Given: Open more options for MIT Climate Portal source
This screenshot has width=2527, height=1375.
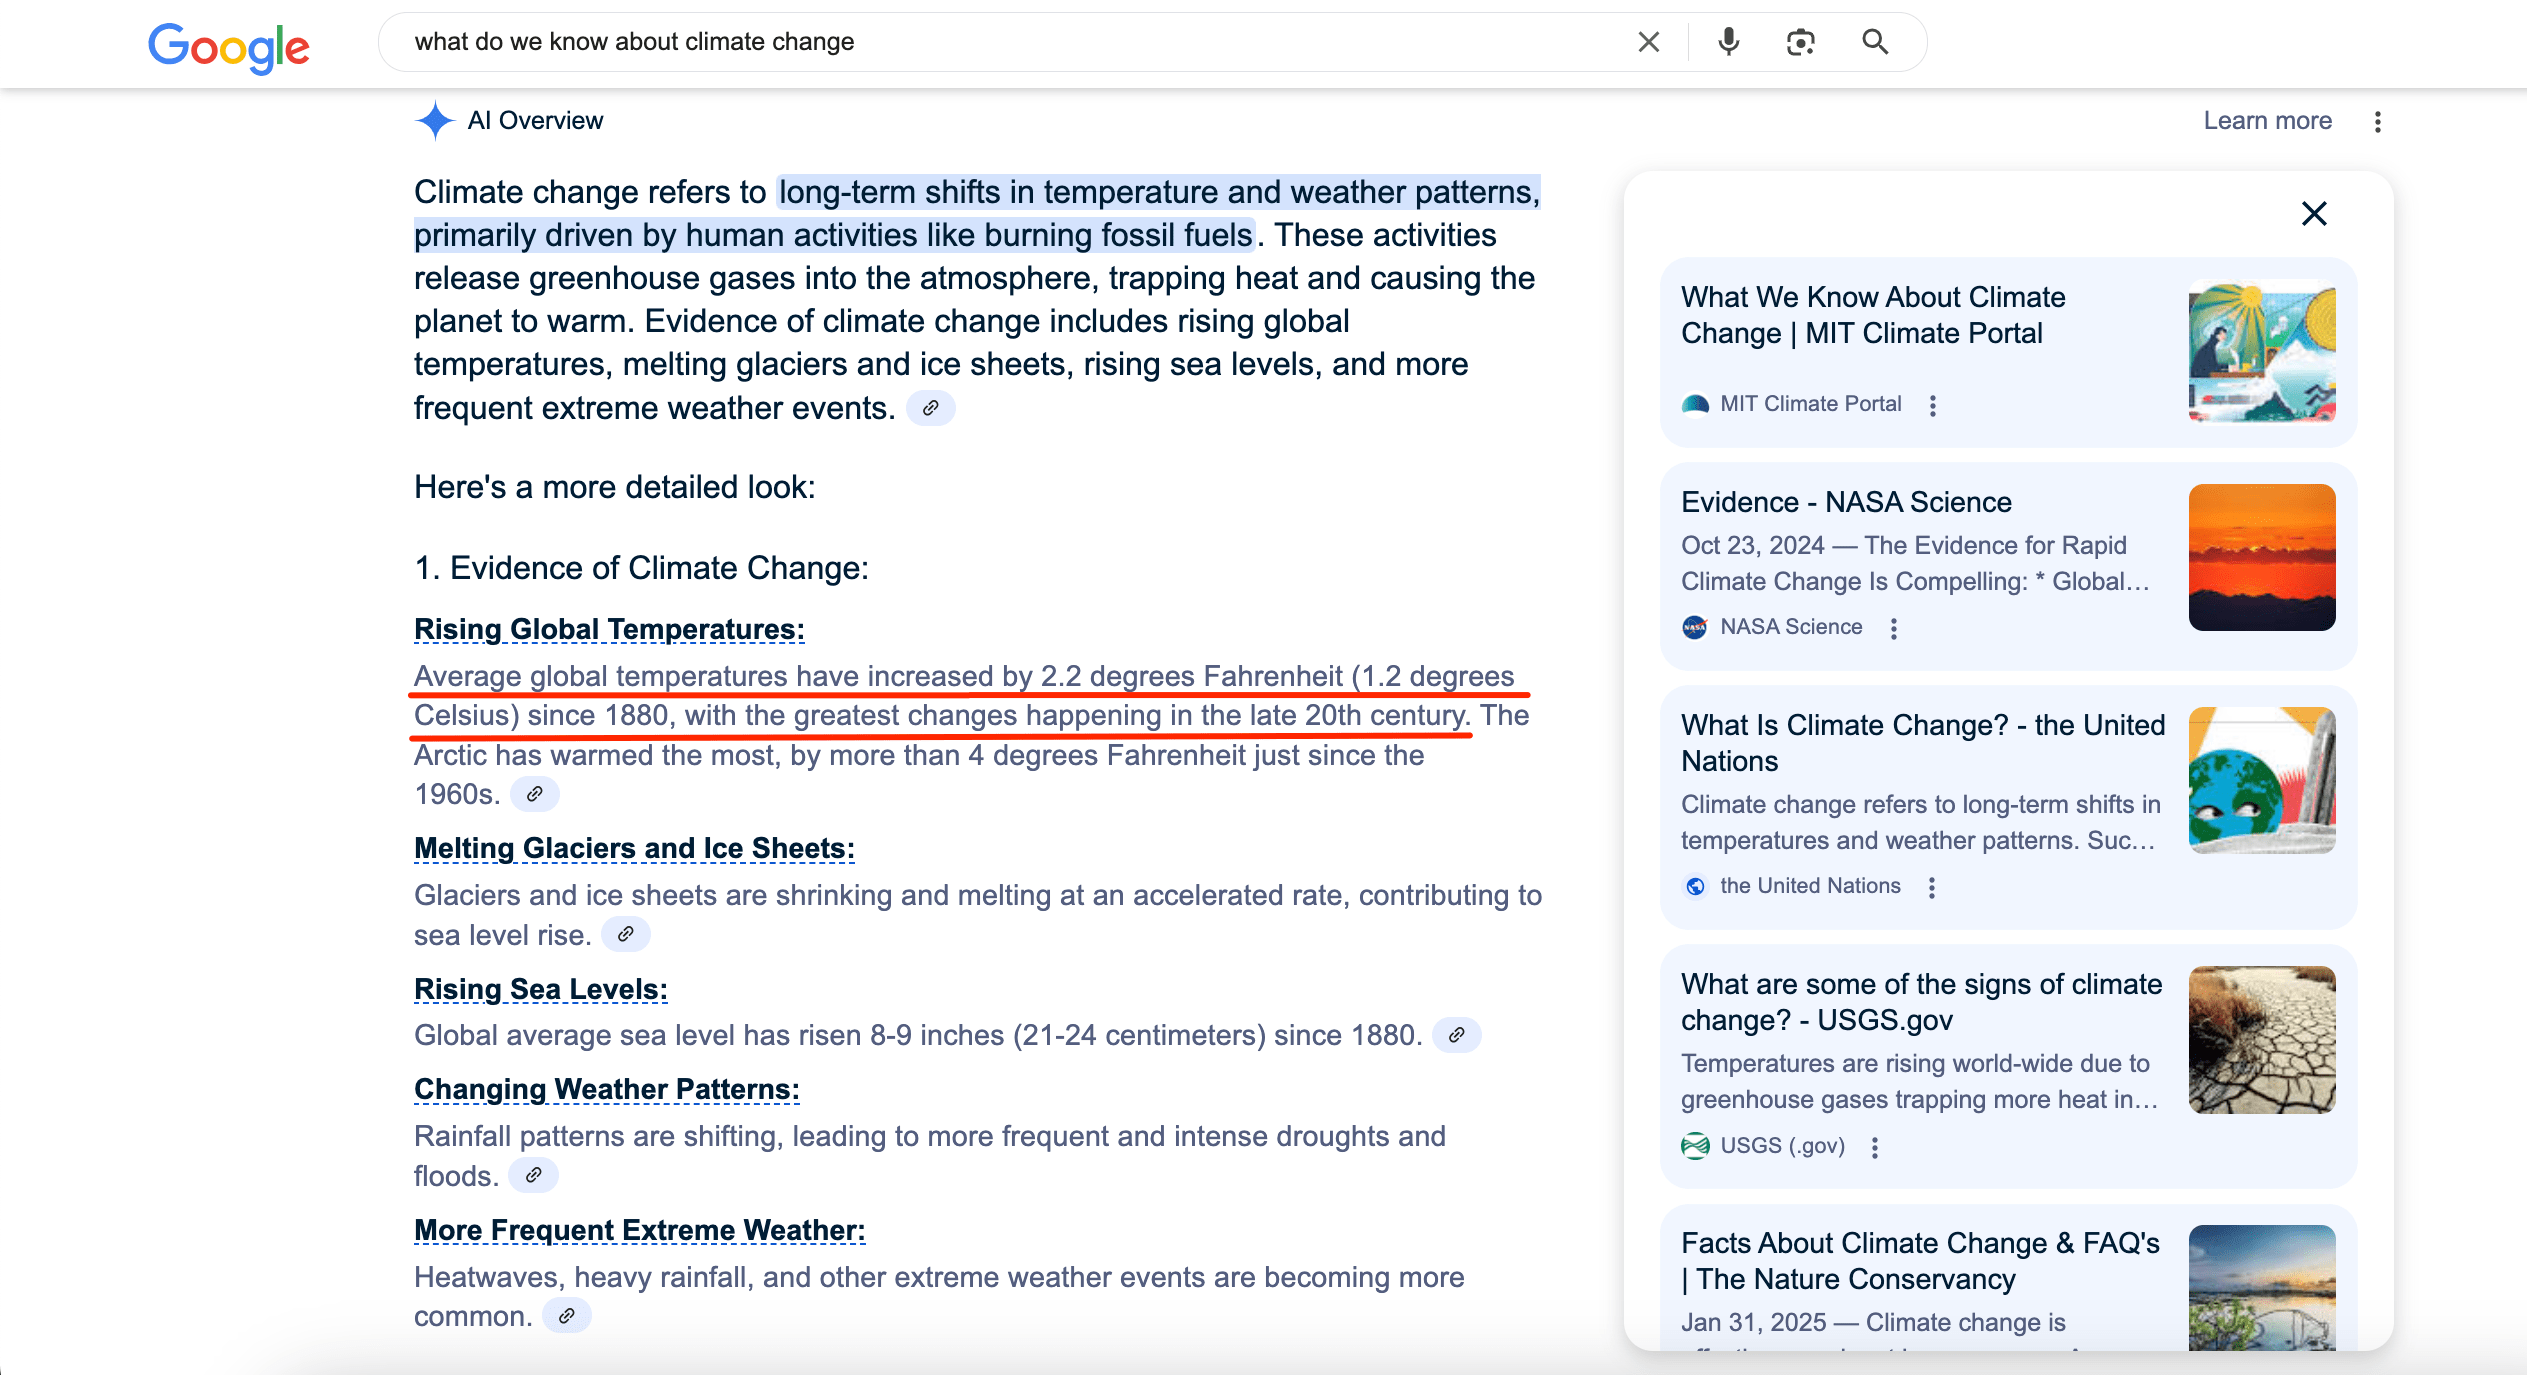Looking at the screenshot, I should point(1933,405).
